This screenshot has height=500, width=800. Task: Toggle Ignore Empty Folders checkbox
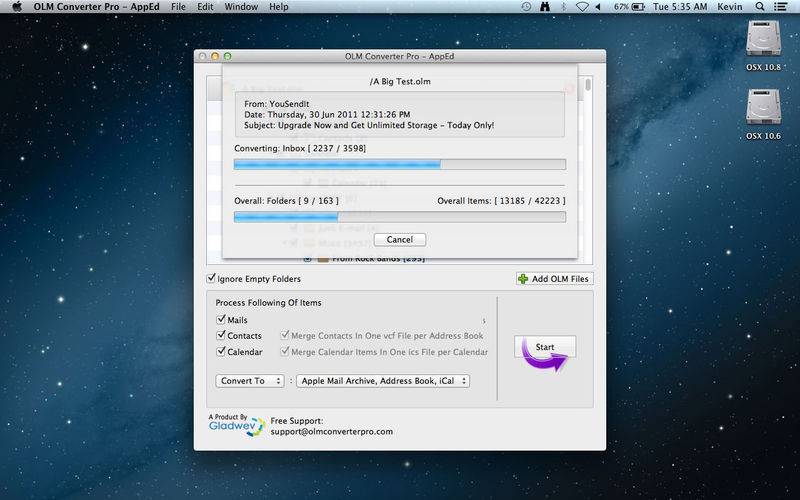pos(211,278)
